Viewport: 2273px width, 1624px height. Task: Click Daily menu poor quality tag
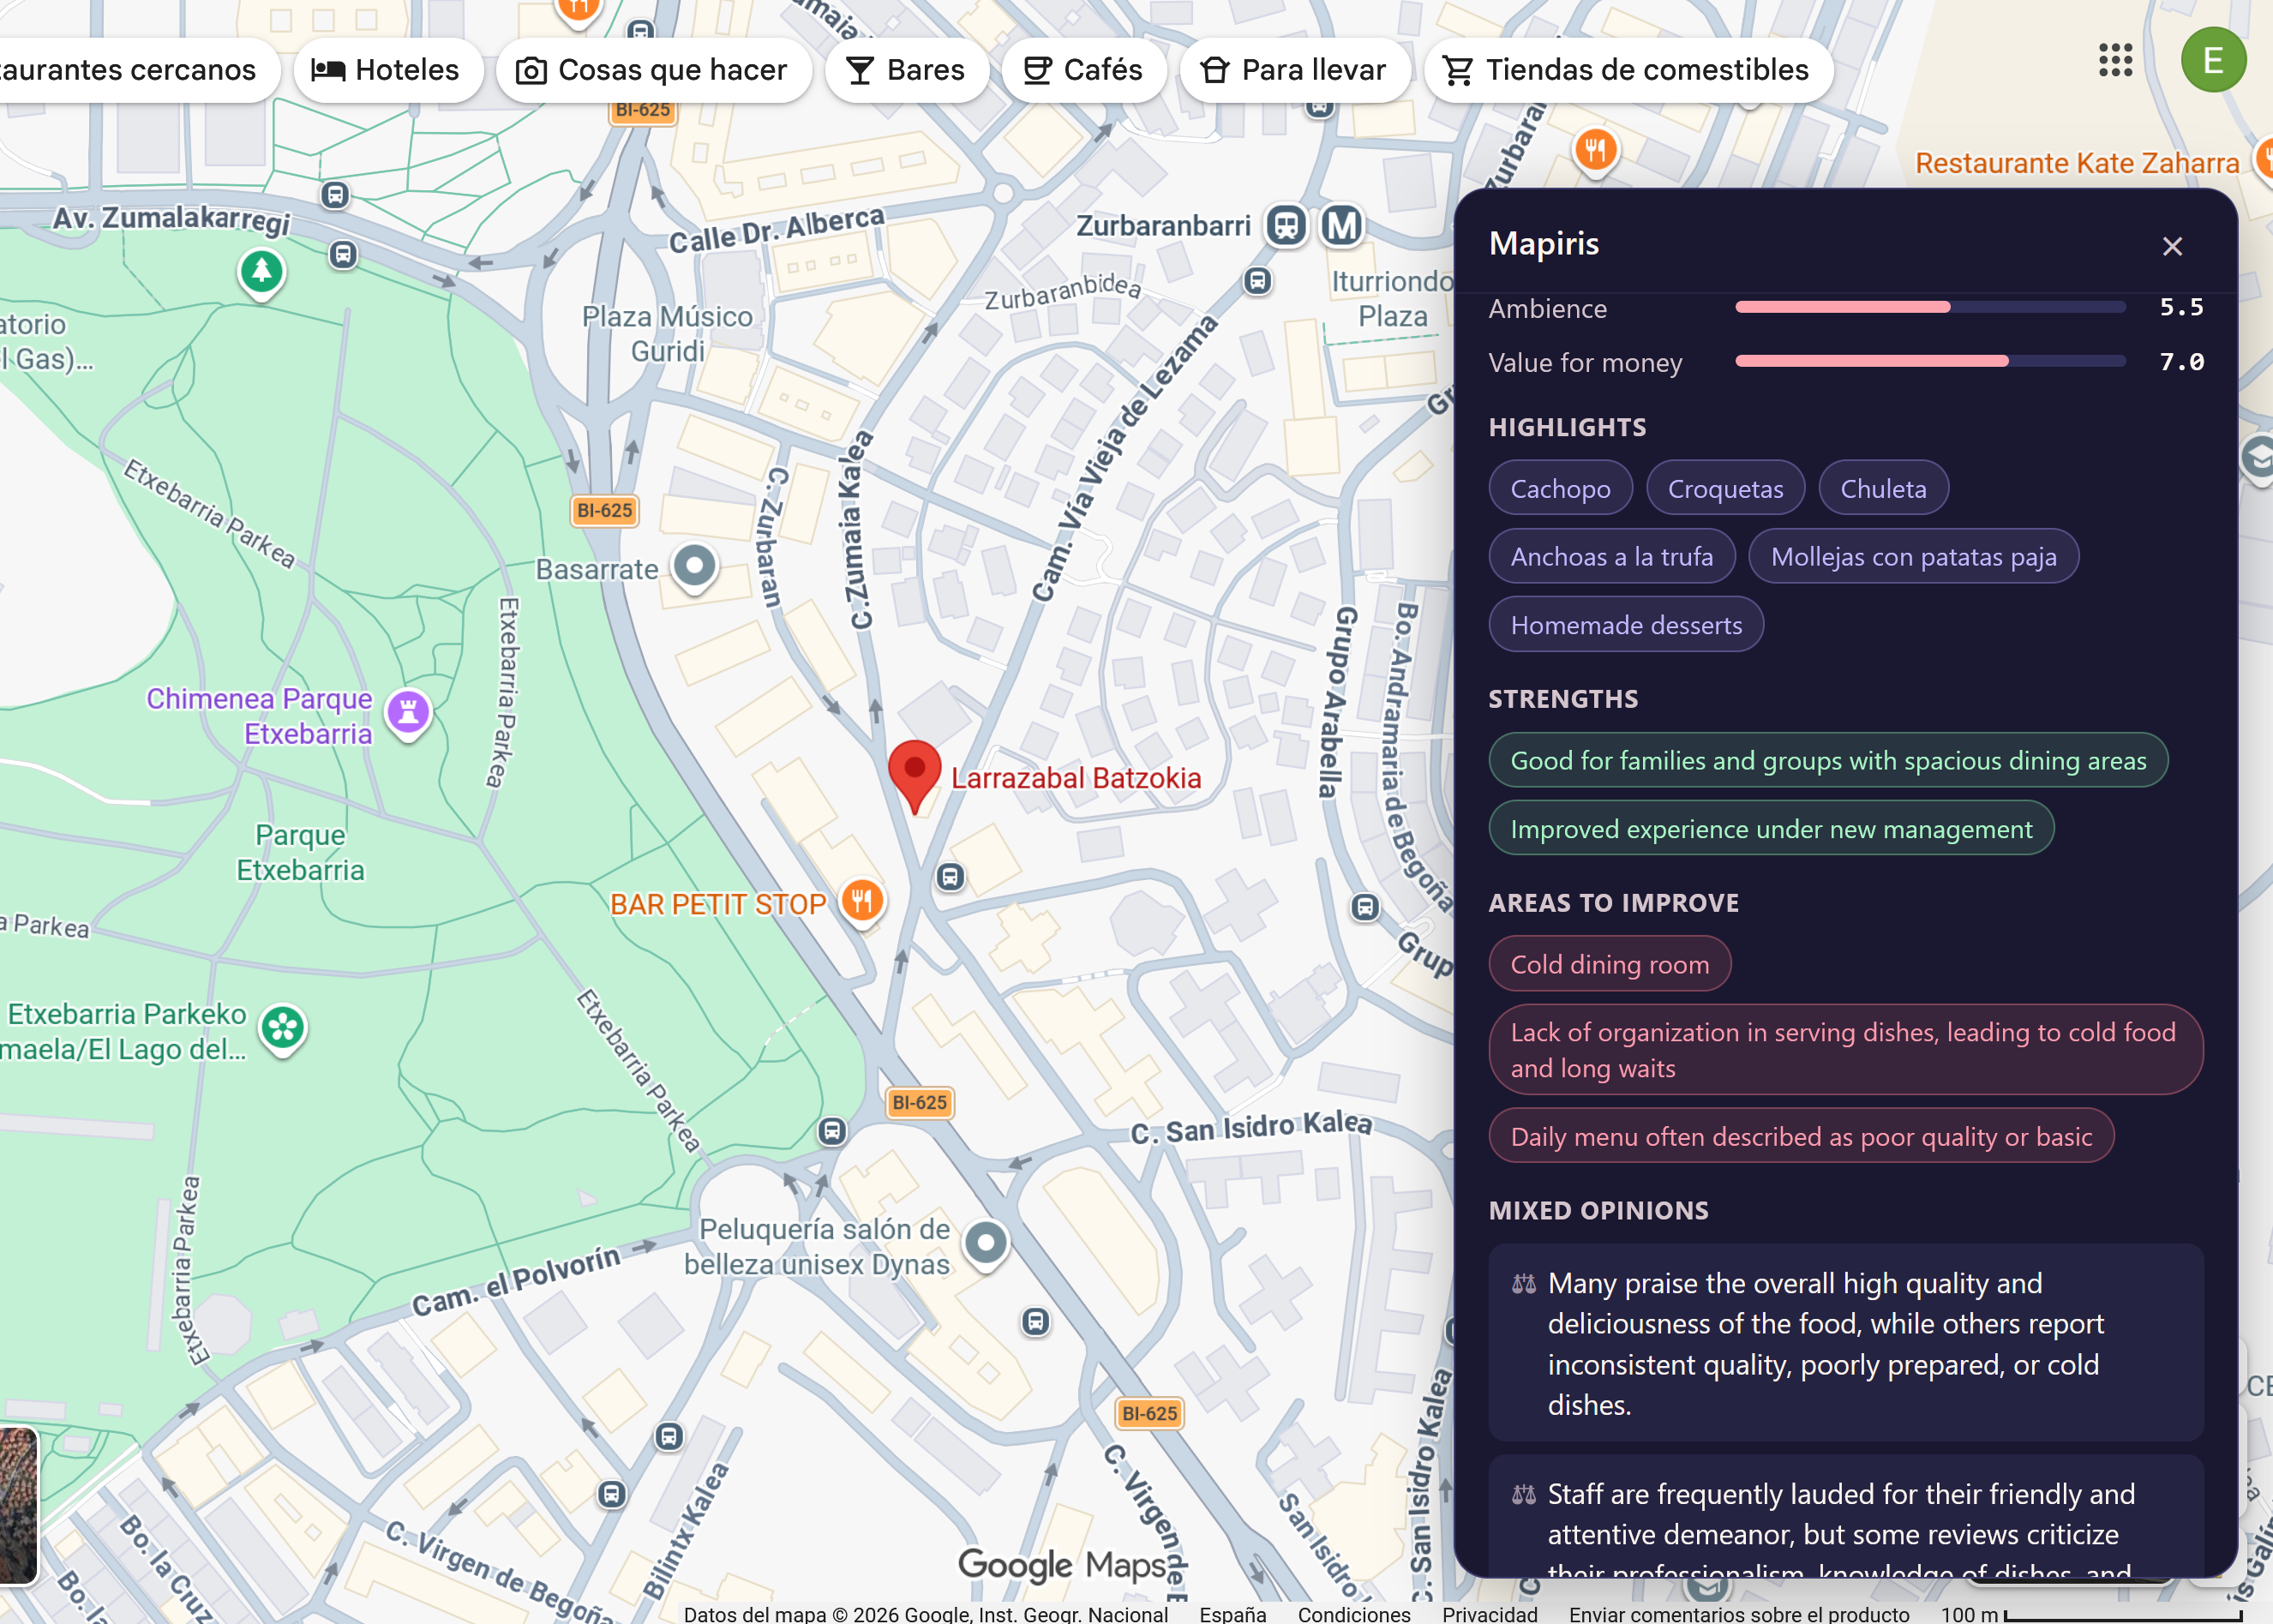coord(1801,1136)
